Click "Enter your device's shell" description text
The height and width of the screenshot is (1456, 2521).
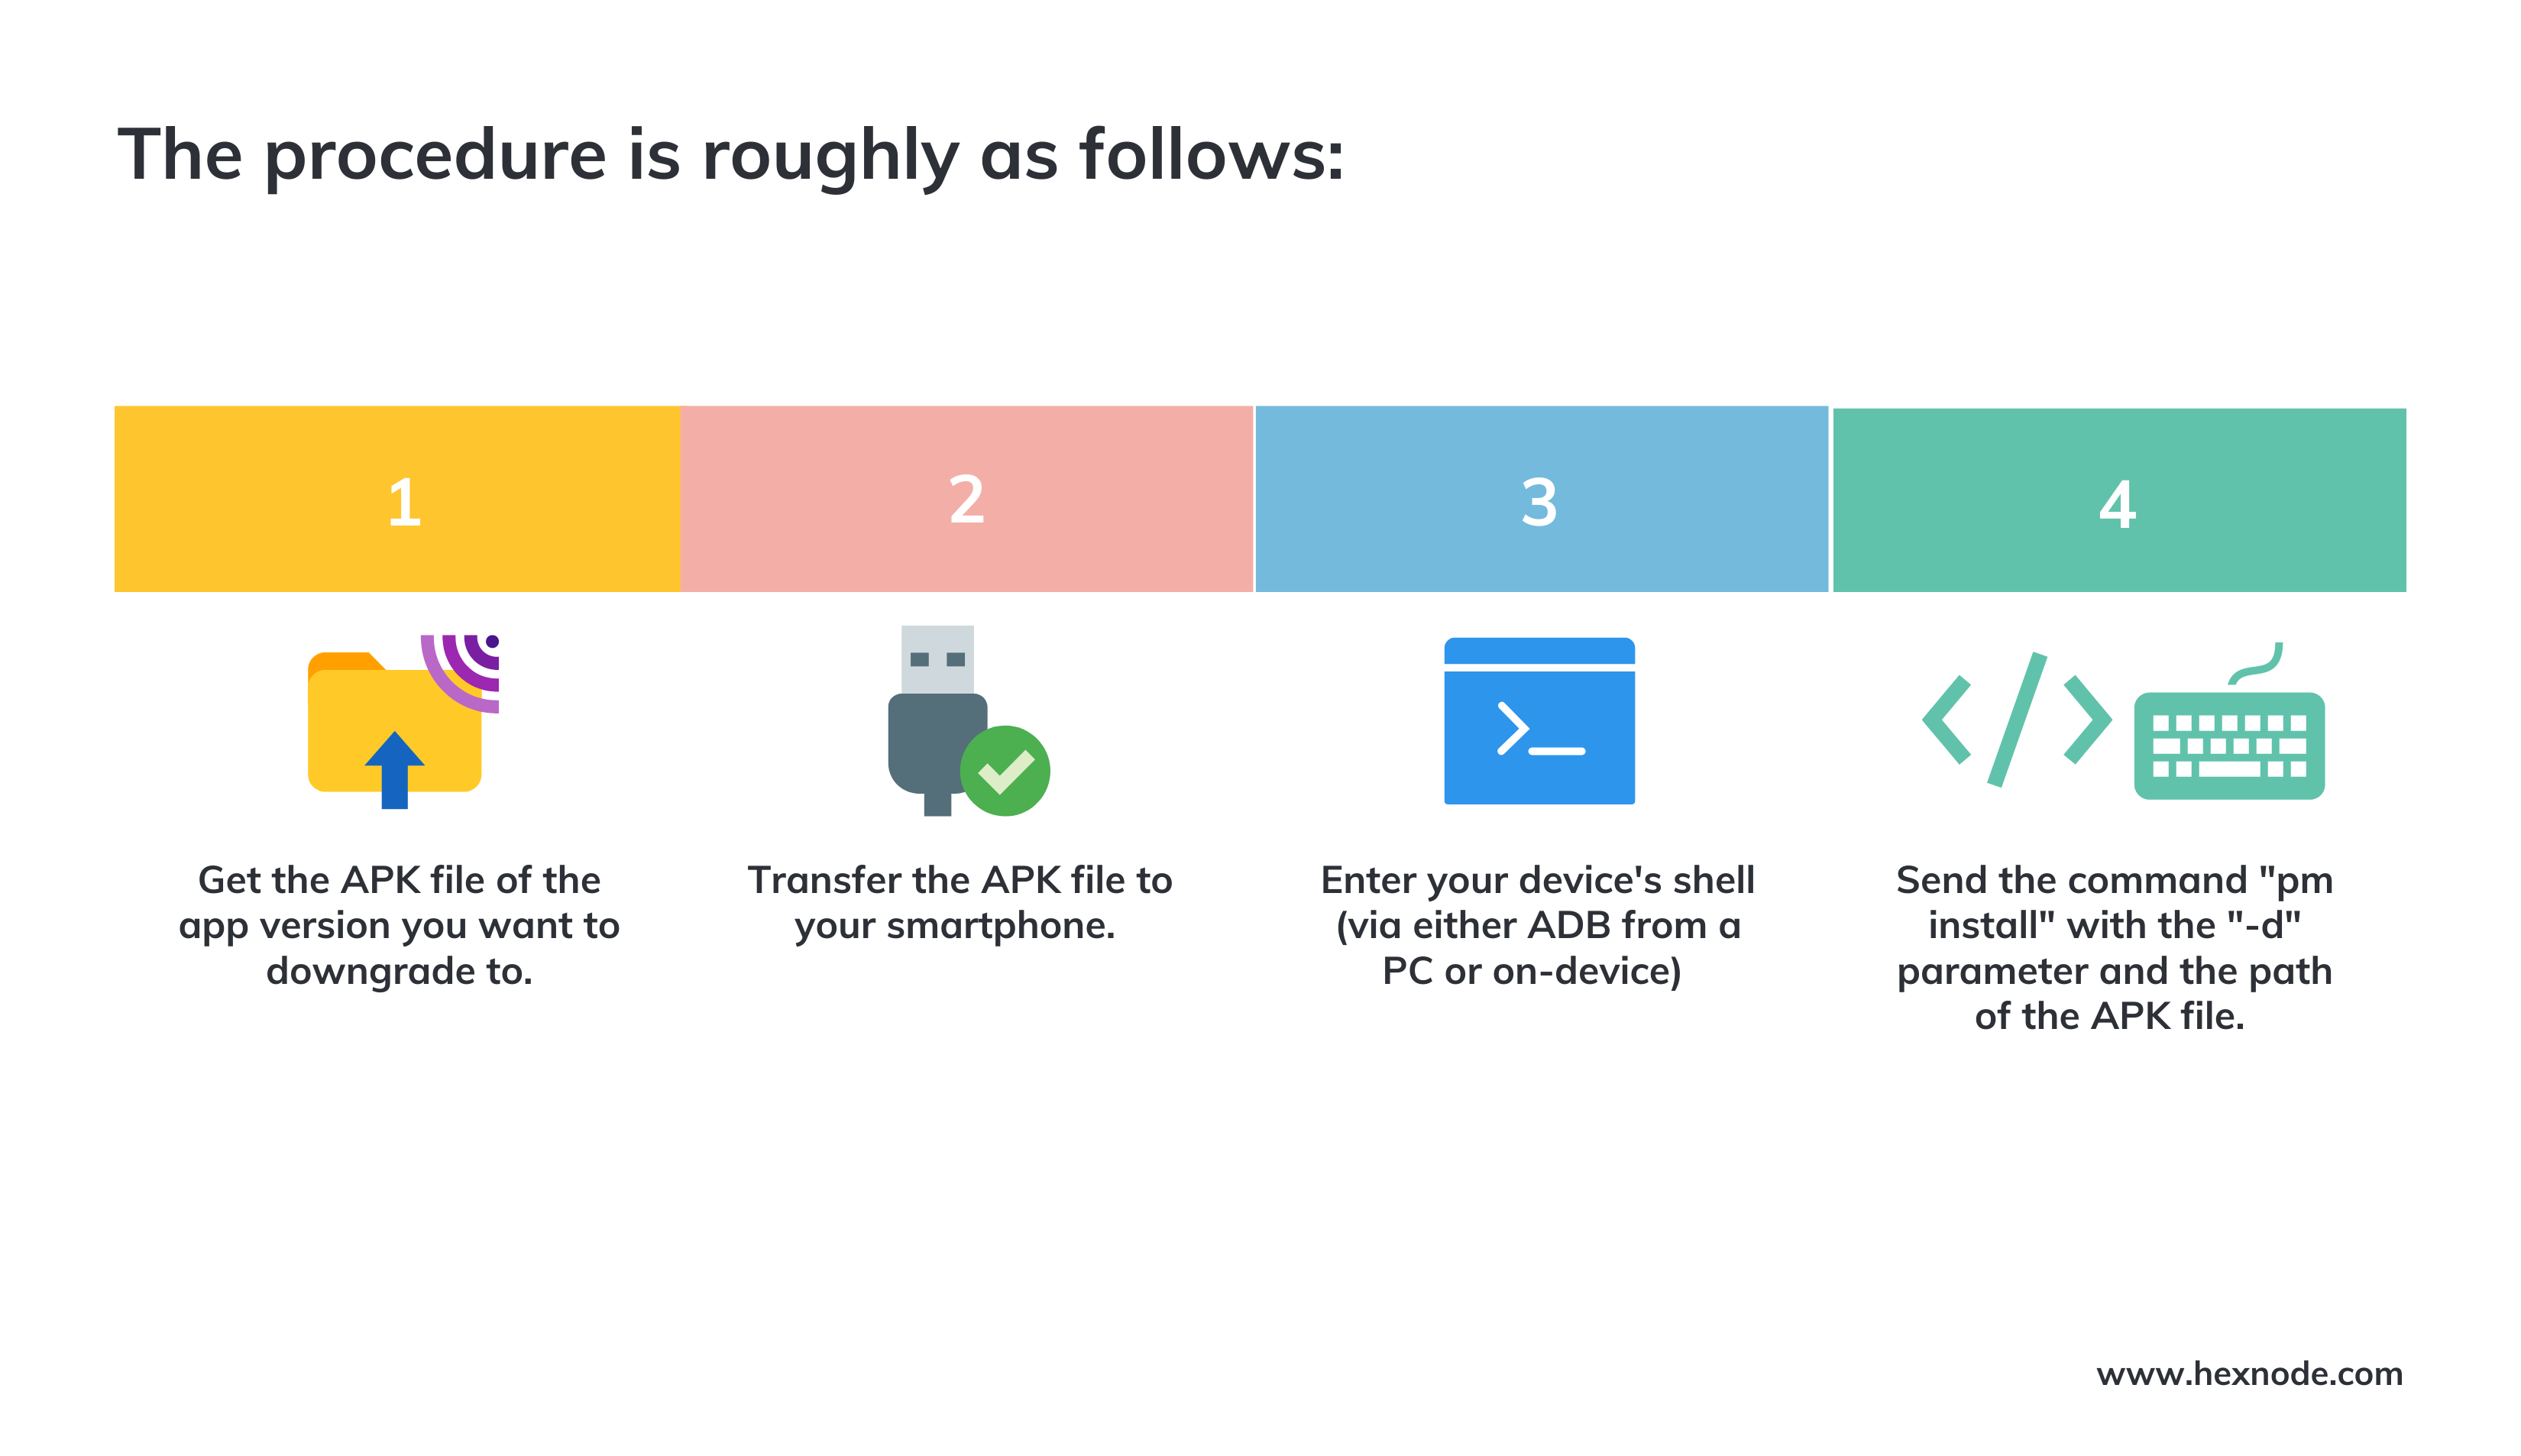[x=1537, y=925]
